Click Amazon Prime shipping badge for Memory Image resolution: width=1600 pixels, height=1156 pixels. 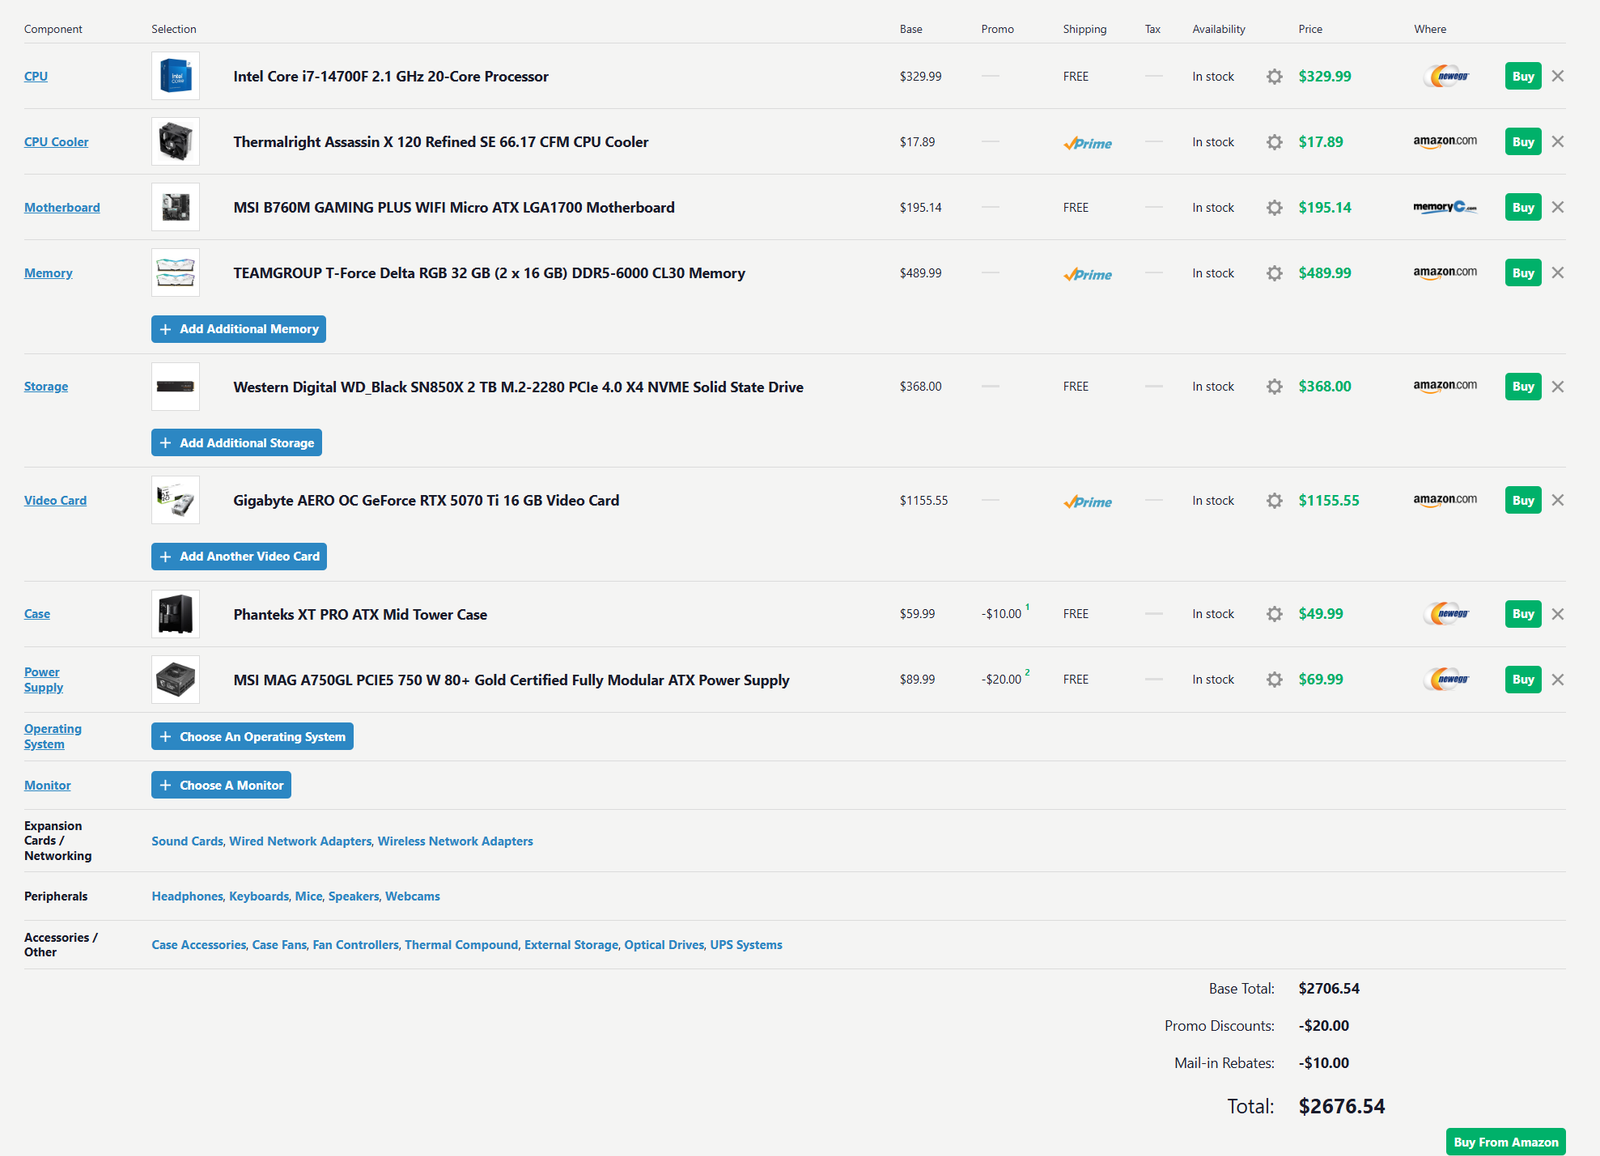1088,274
